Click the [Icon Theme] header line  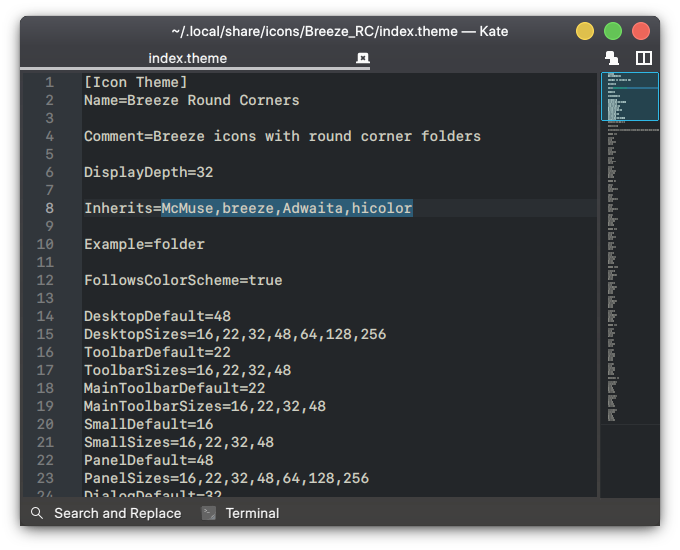(135, 82)
